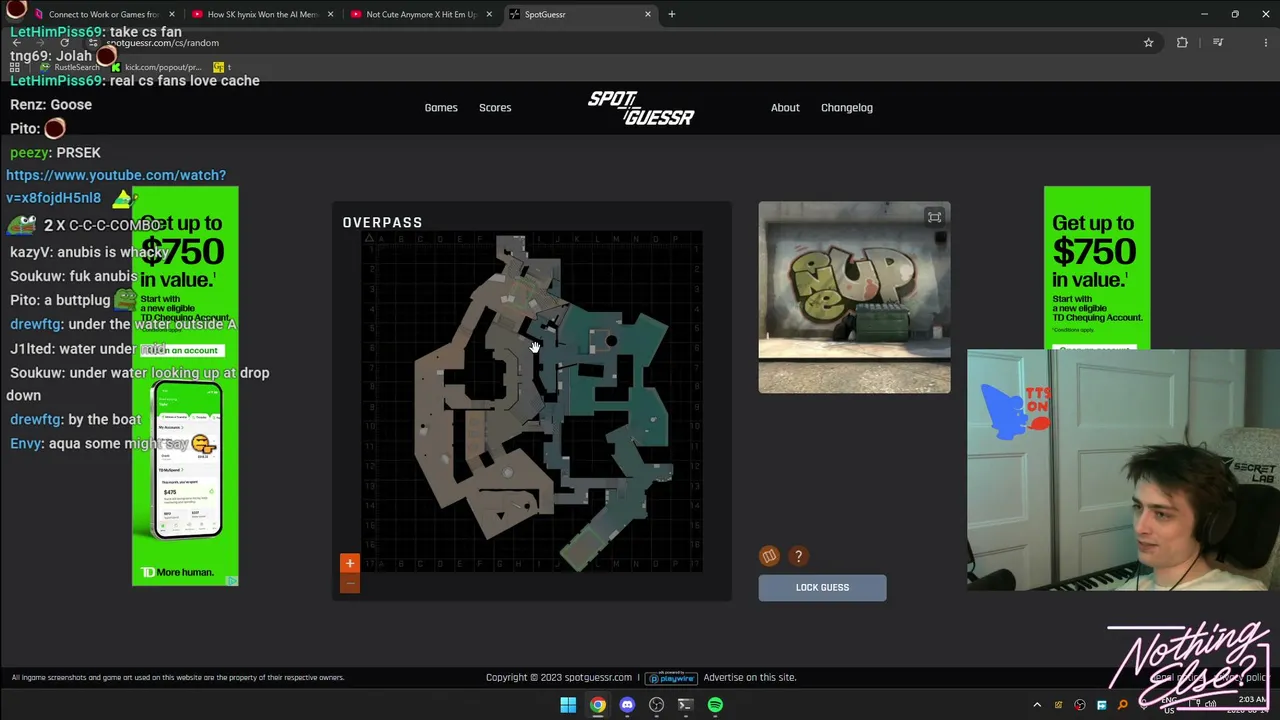Close the 'How SK hynix Won' tab

point(330,14)
